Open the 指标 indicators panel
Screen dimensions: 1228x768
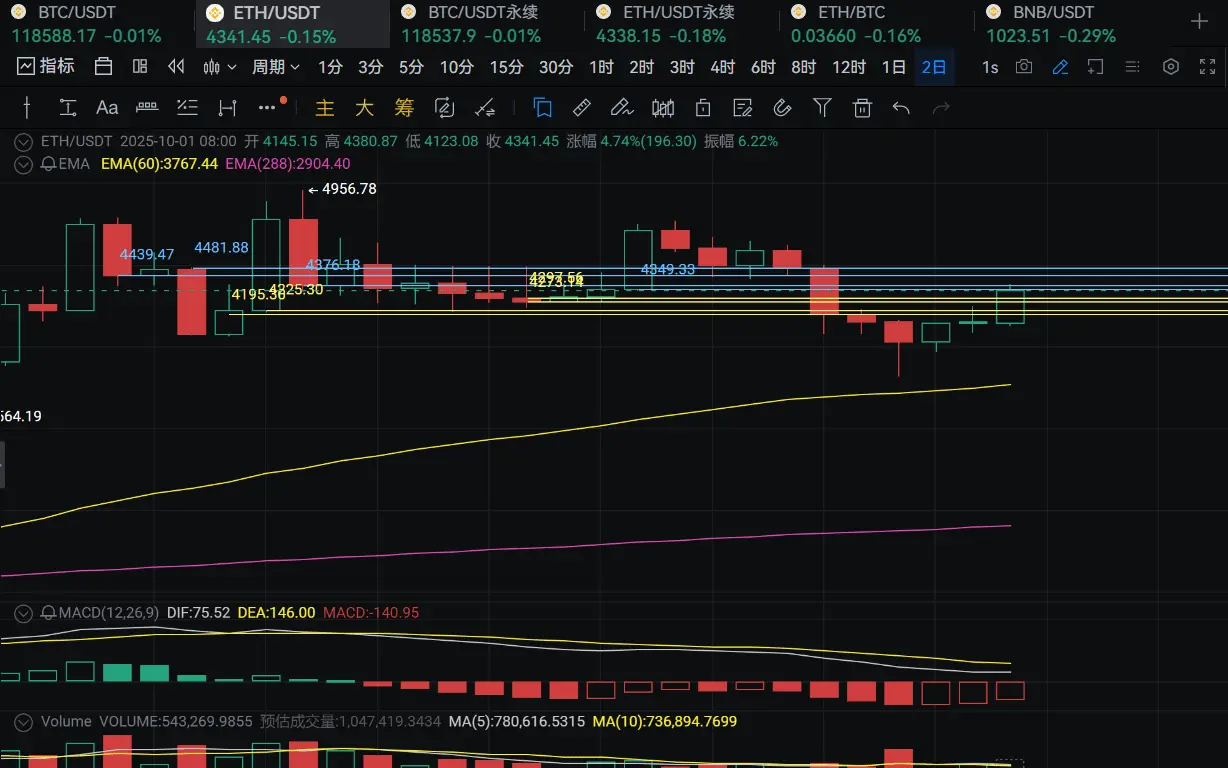pos(46,67)
